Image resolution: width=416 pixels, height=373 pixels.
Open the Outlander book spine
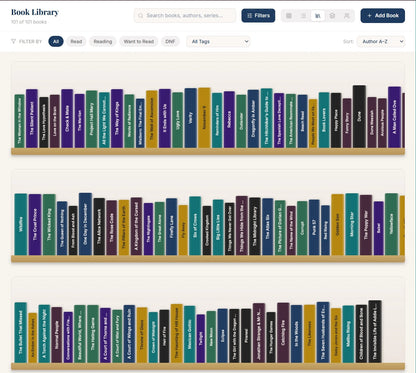point(241,121)
